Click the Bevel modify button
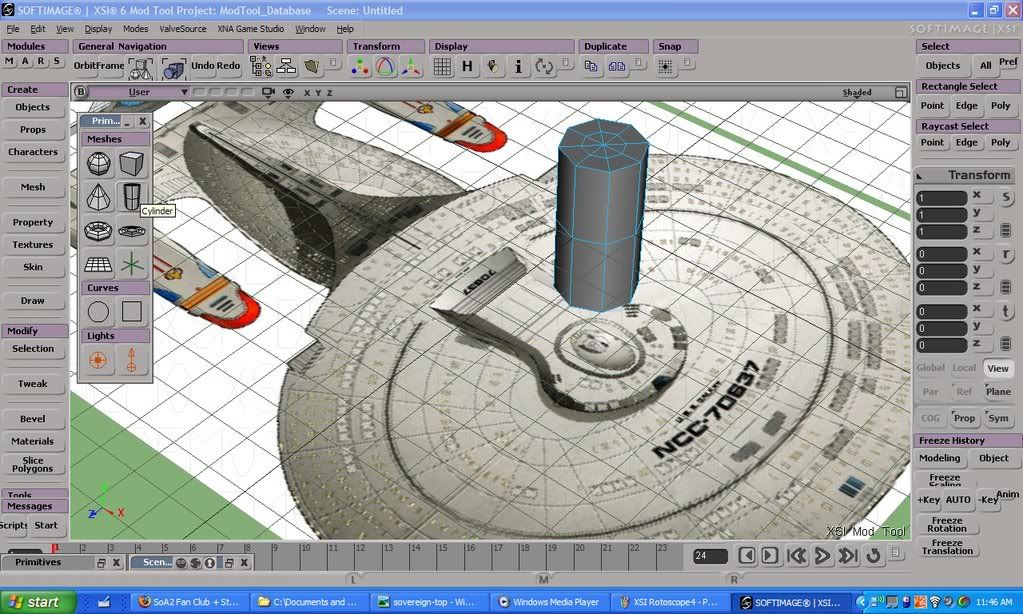Viewport: 1023px width, 614px height. coord(33,419)
